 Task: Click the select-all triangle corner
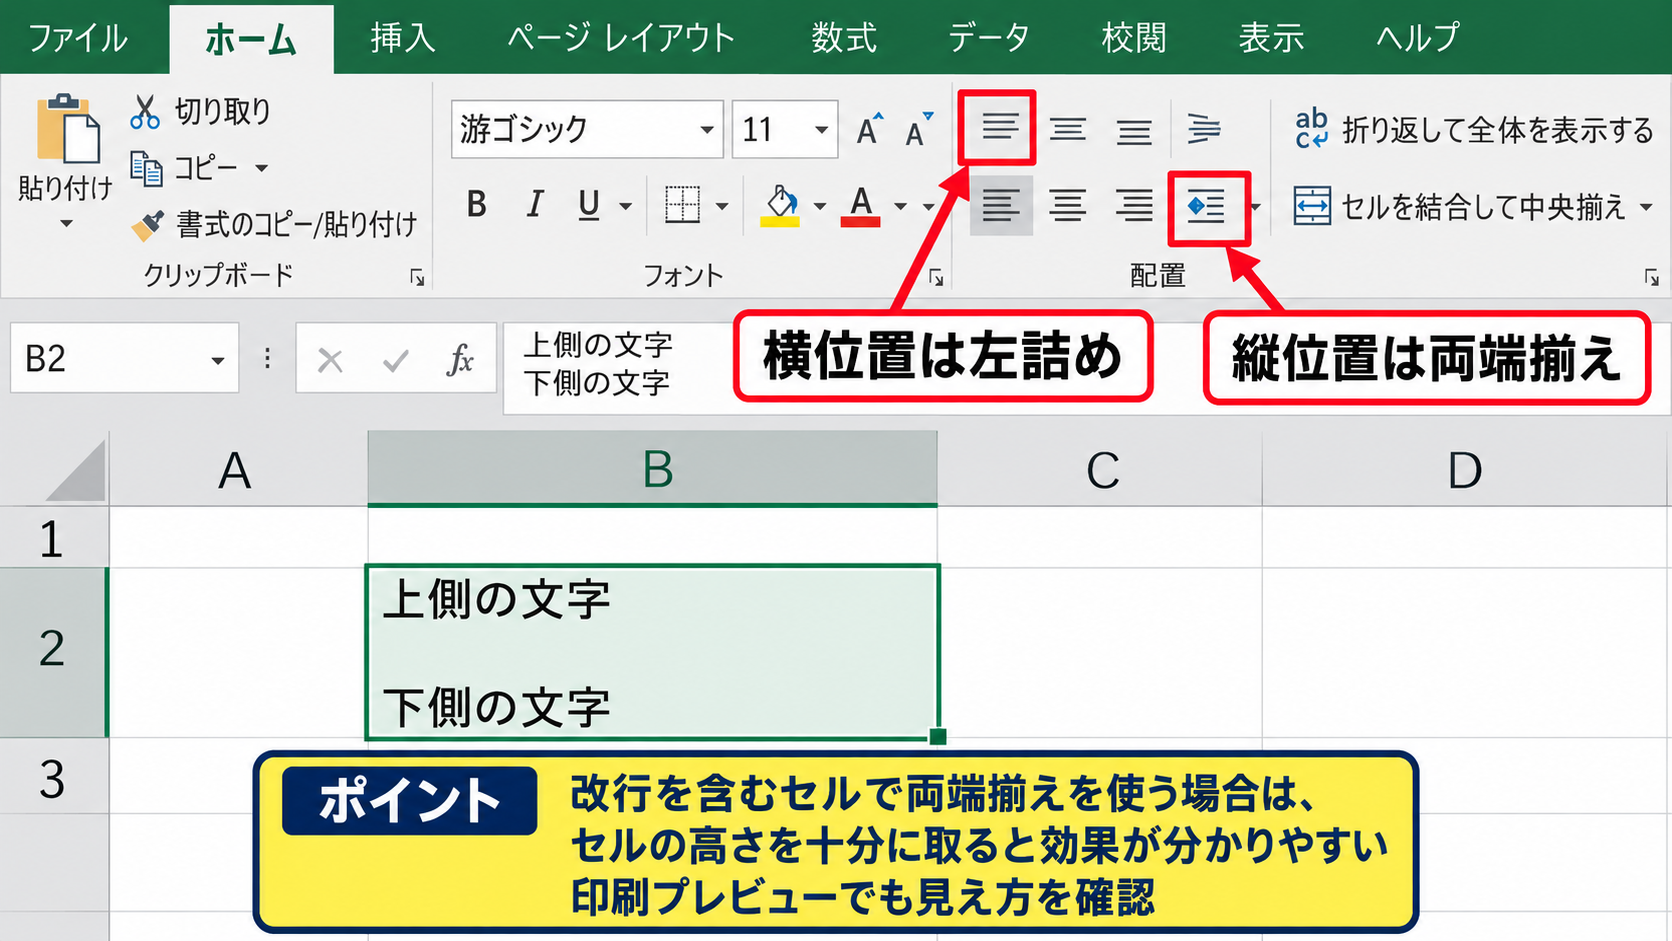76,470
